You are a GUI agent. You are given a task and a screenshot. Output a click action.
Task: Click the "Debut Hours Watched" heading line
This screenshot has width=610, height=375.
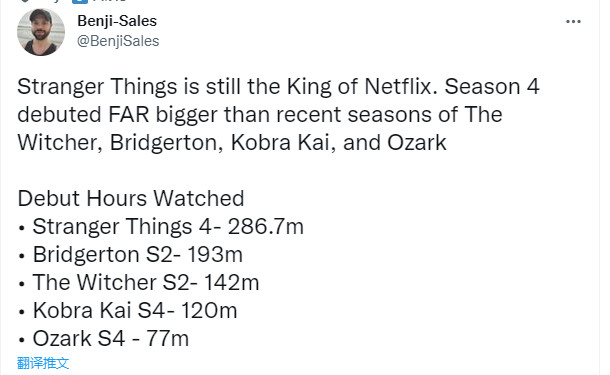tap(131, 198)
